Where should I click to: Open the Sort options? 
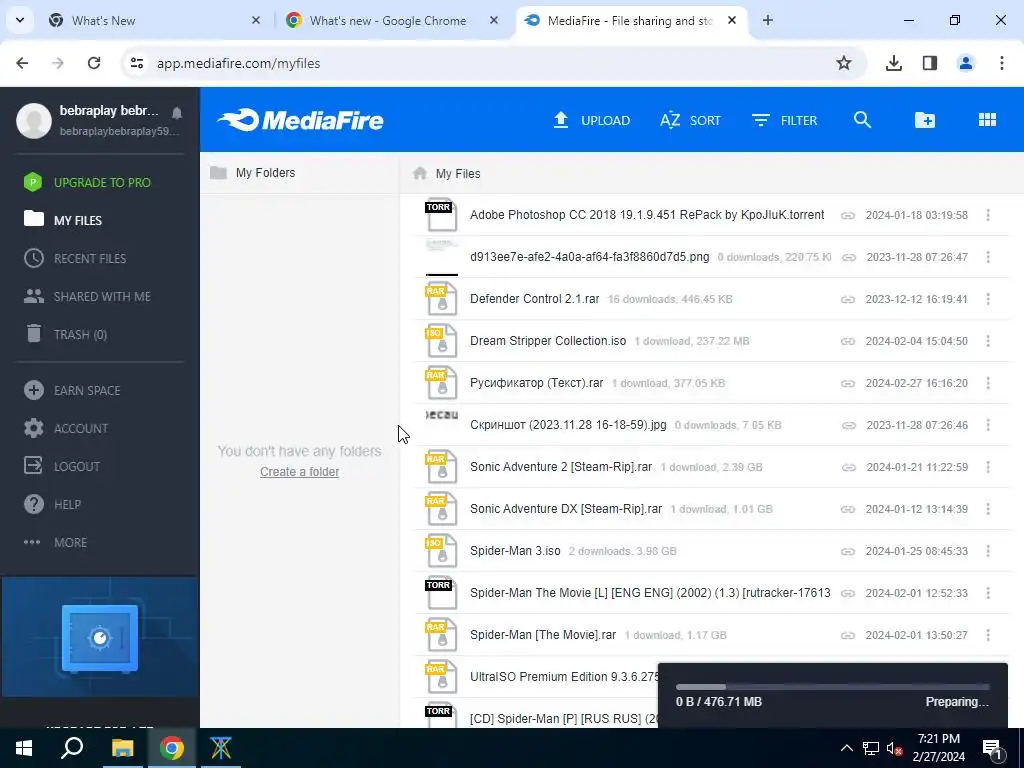coord(690,120)
